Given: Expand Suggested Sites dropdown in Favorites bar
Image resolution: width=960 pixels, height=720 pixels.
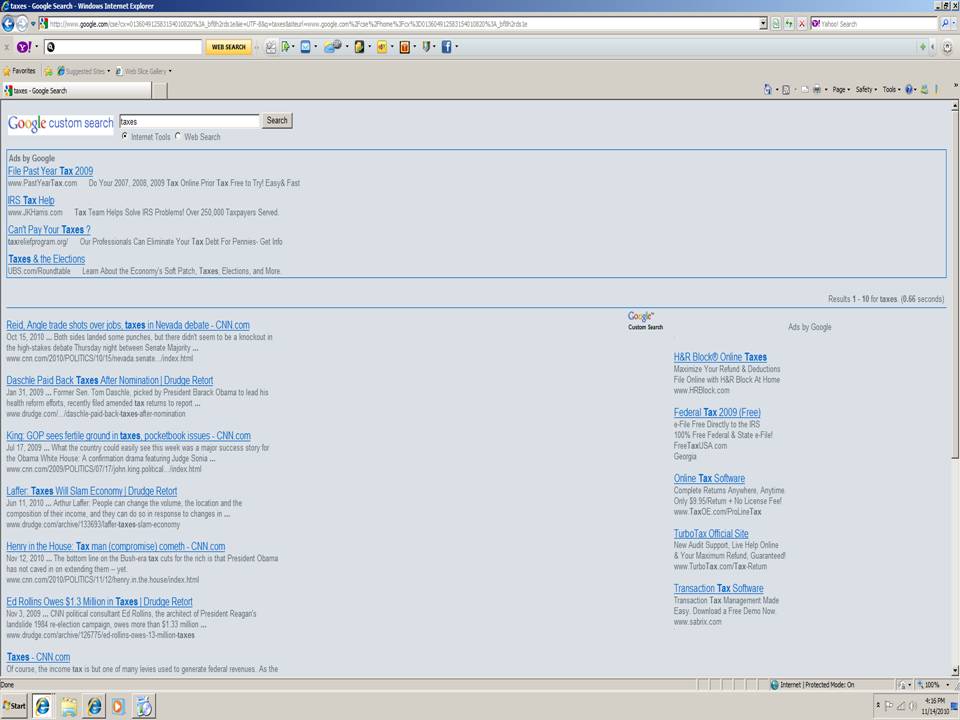Looking at the screenshot, I should [108, 71].
